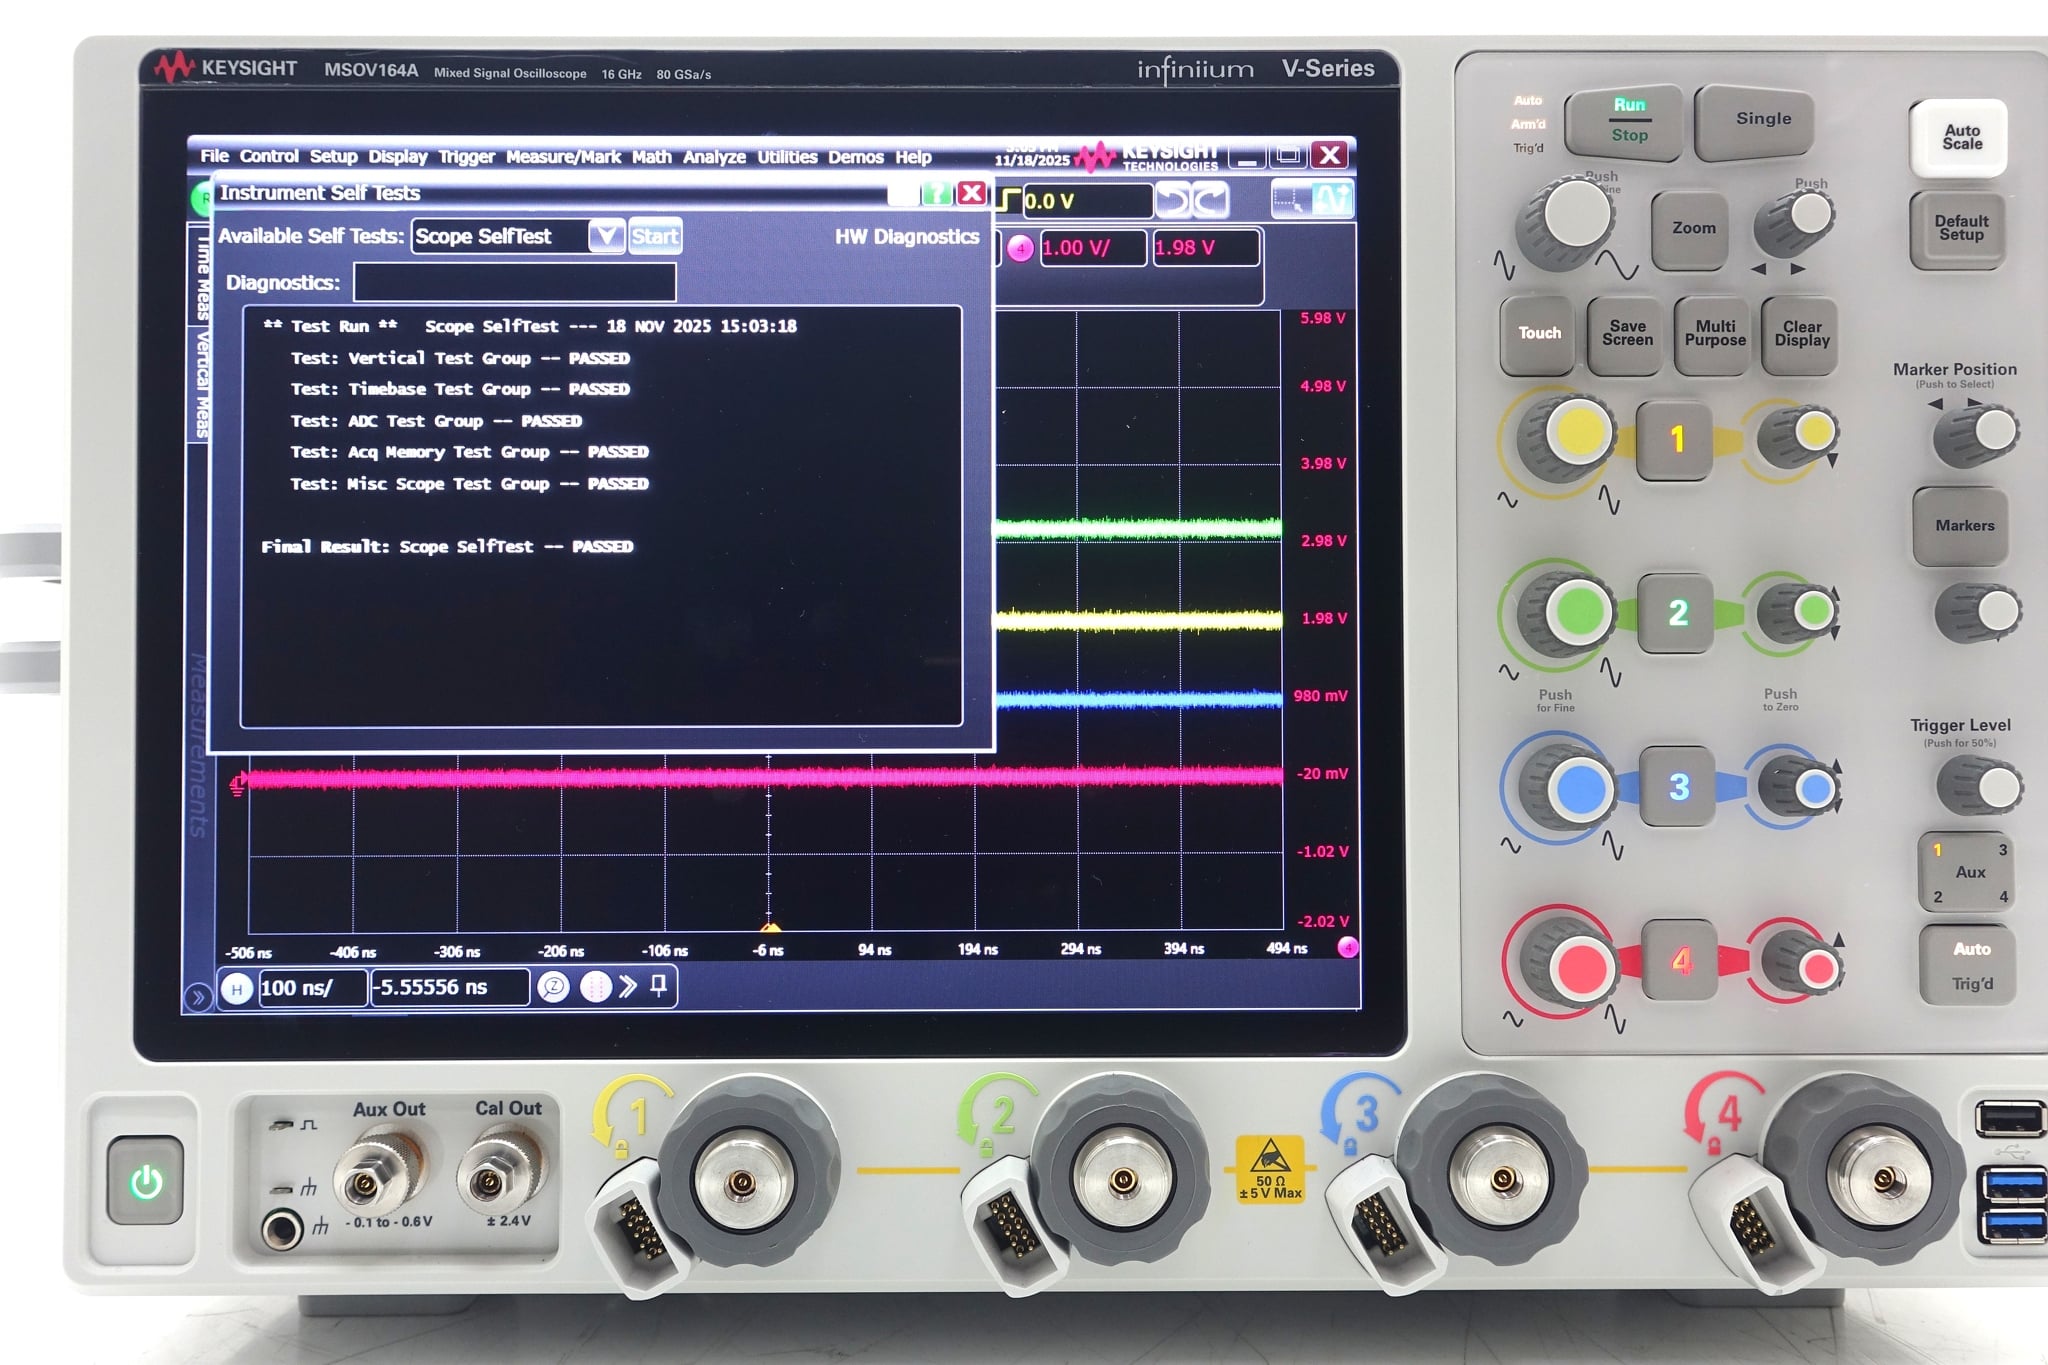Click the rising edge trigger icon
The height and width of the screenshot is (1365, 2048).
click(1009, 199)
